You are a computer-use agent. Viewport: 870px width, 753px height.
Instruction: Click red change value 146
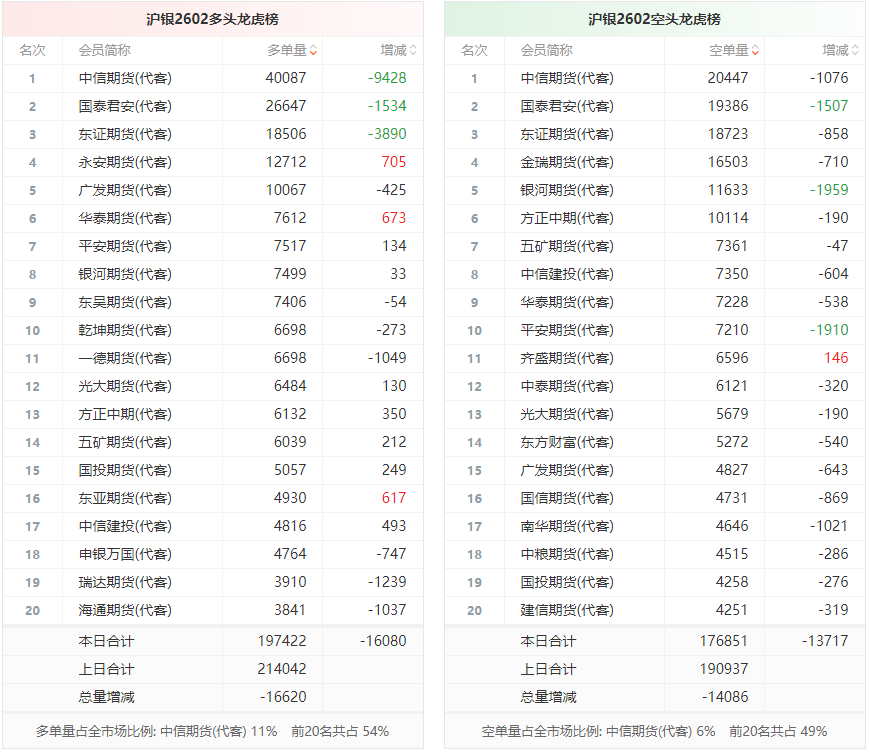pos(836,358)
